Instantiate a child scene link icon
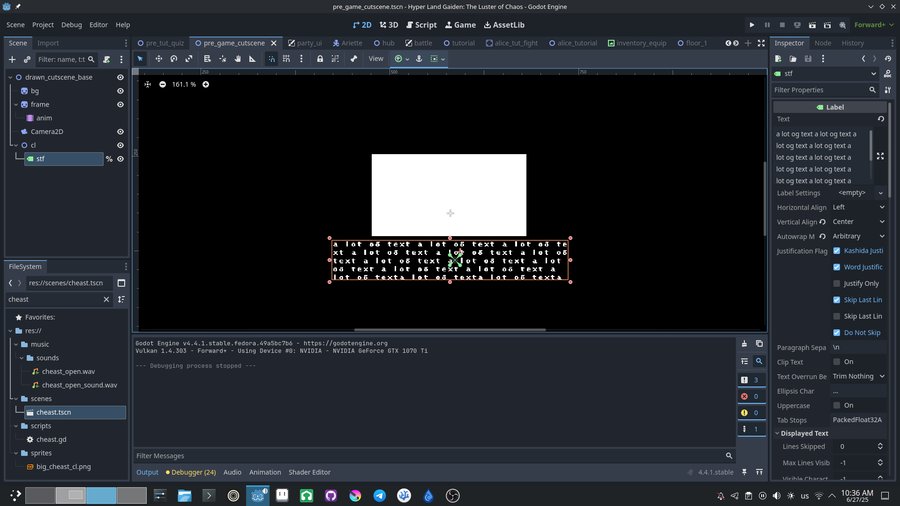Viewport: 900px width, 506px height. [27, 59]
